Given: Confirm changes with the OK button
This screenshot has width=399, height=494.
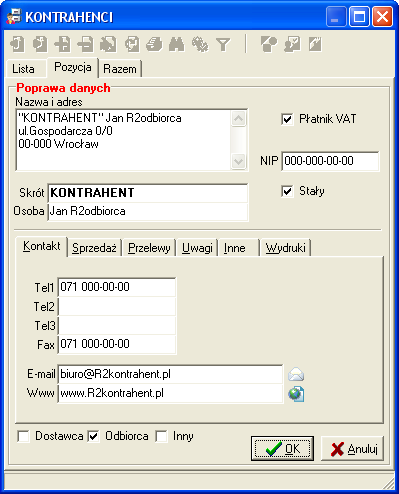Looking at the screenshot, I should click(x=282, y=449).
